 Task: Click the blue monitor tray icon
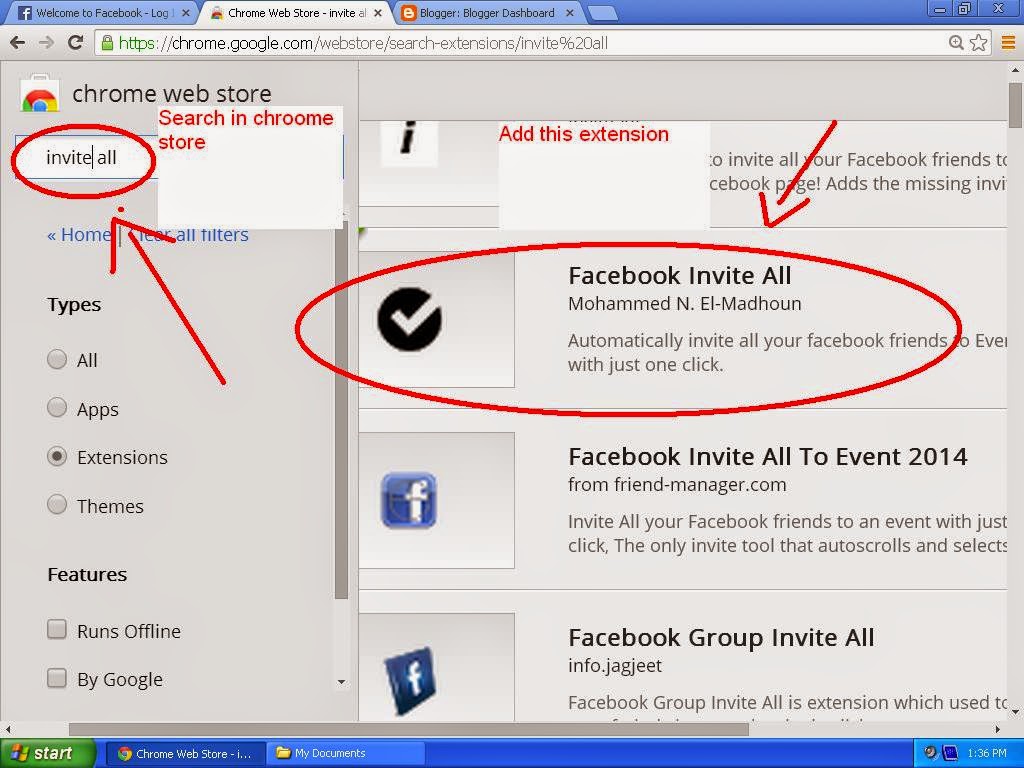[950, 754]
